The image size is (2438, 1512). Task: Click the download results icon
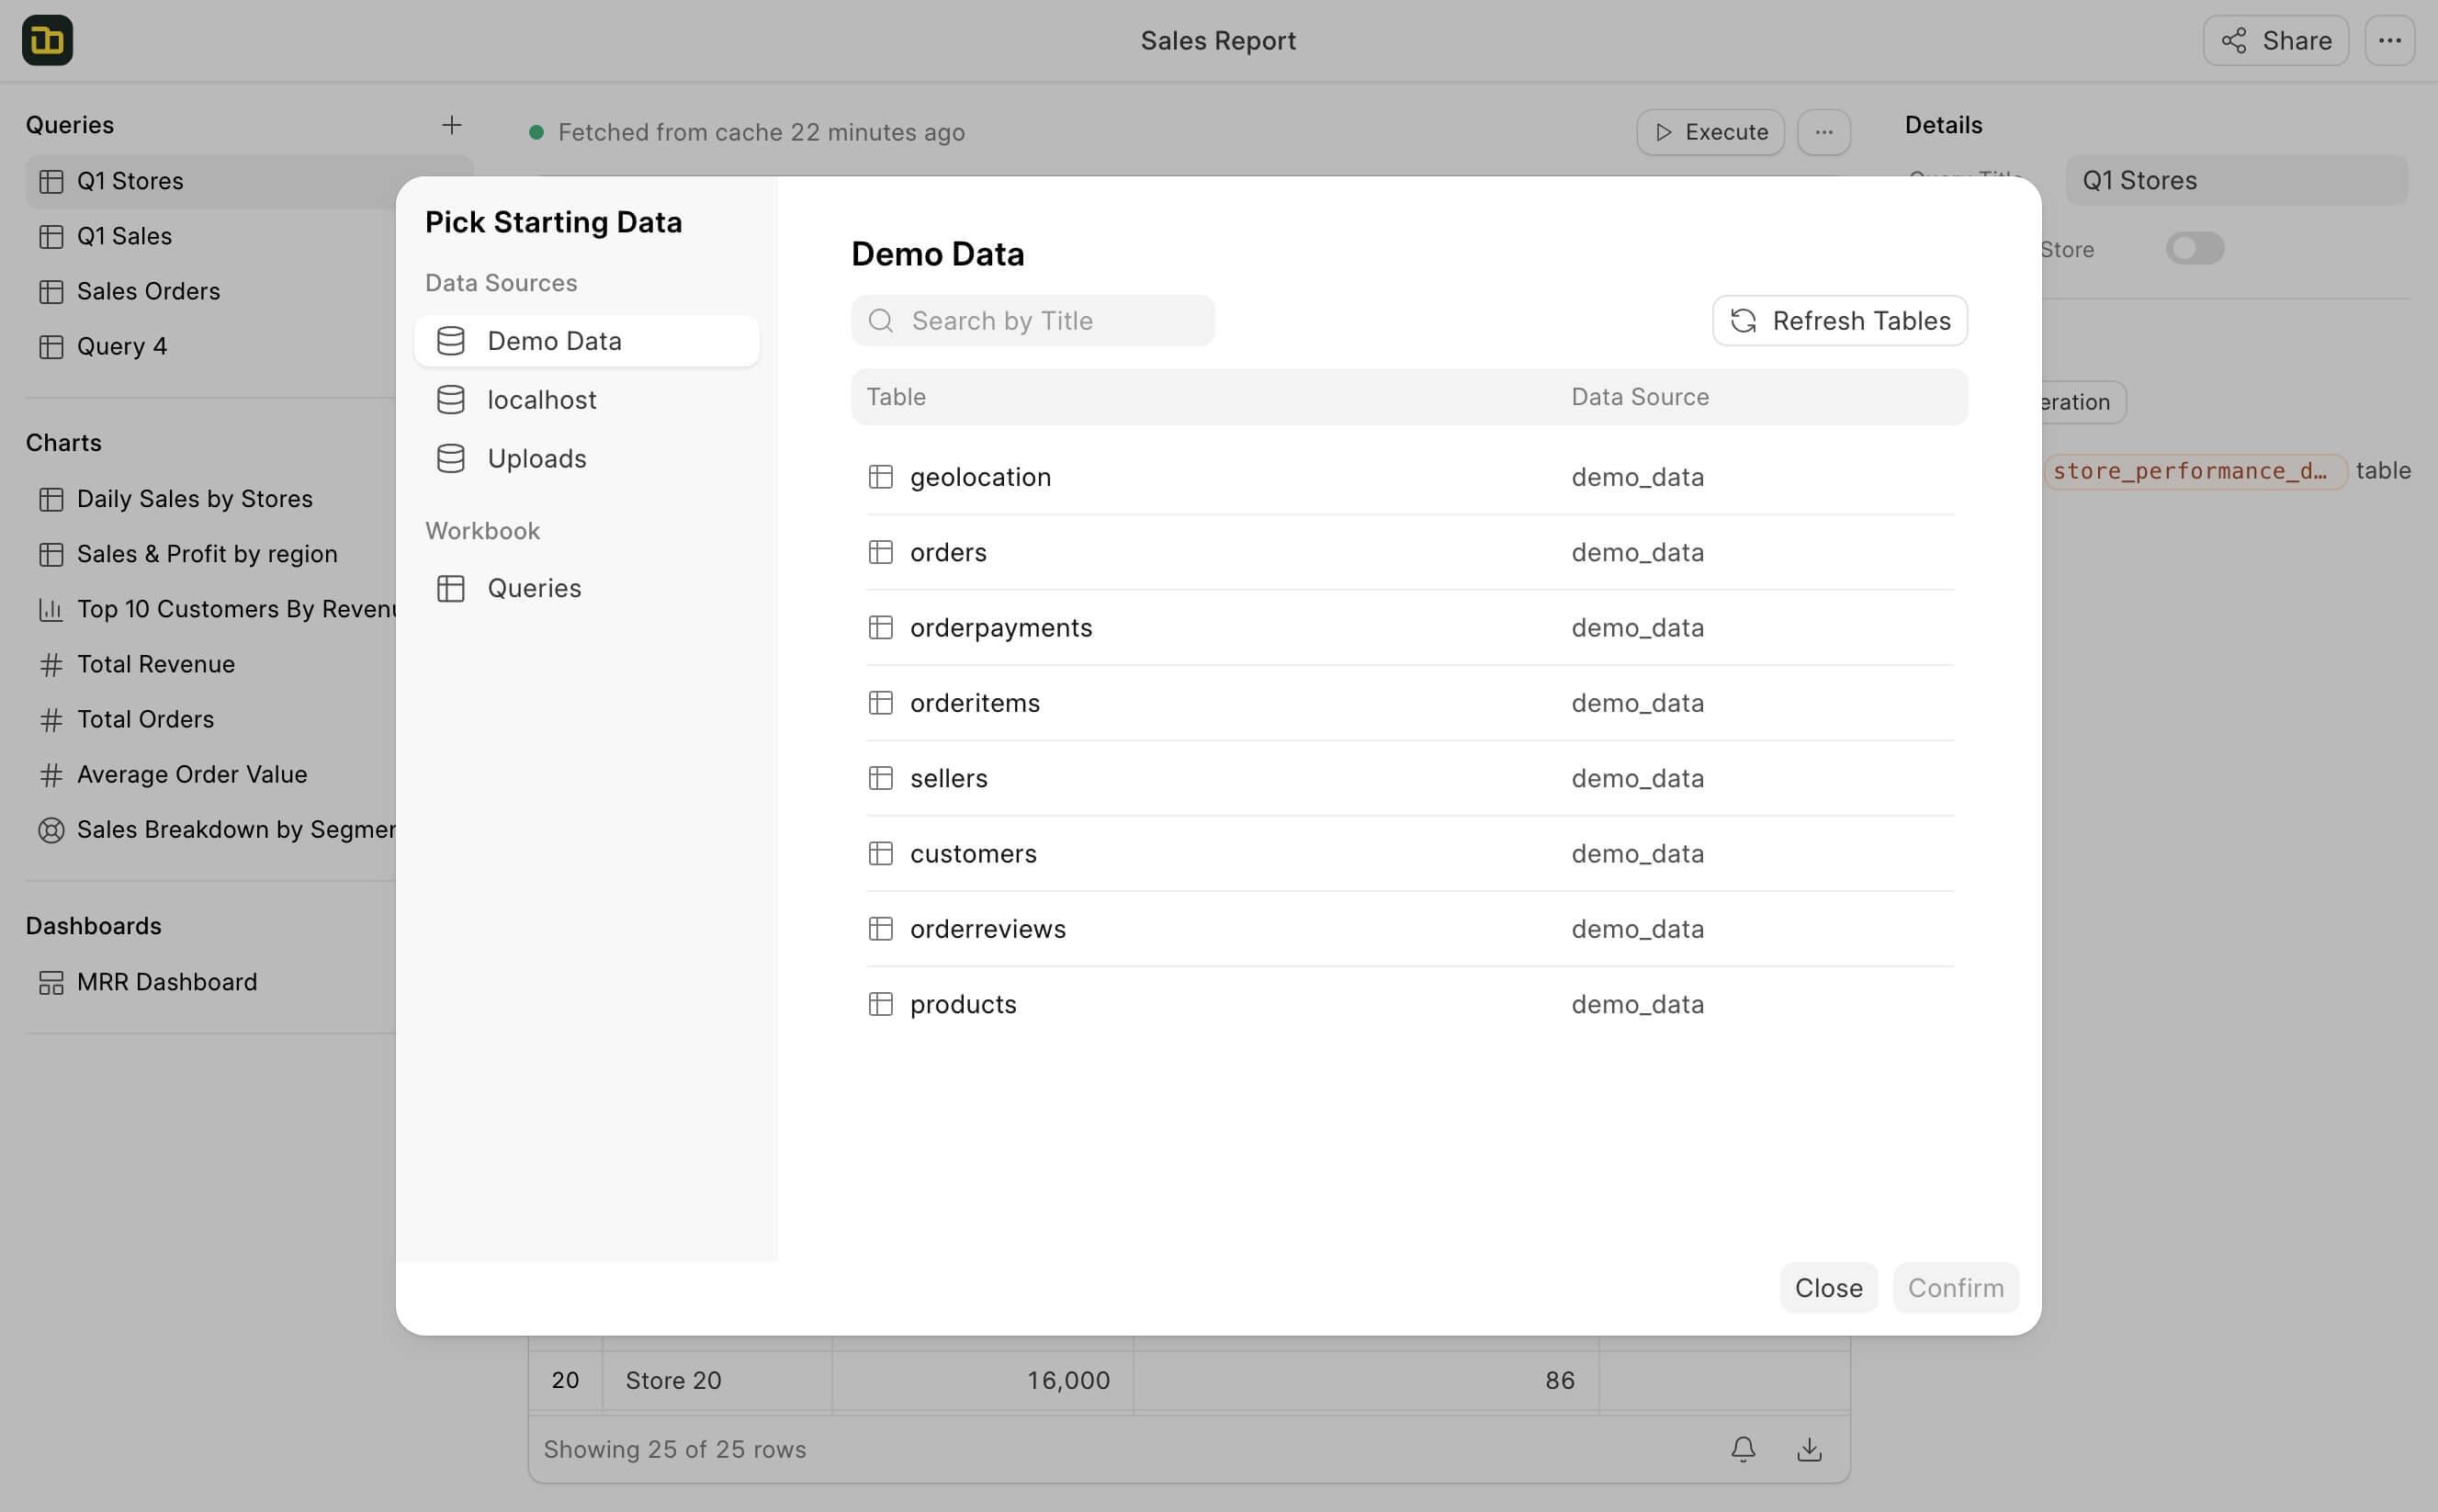(1809, 1449)
